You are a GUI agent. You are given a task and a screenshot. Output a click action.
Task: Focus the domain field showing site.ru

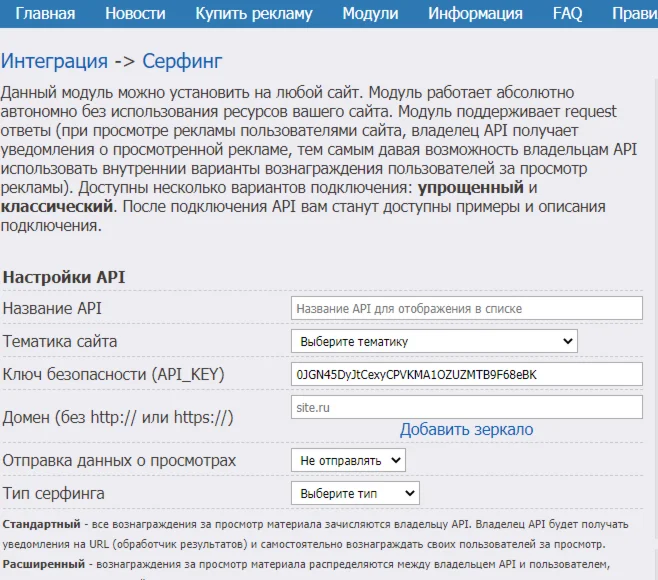pyautogui.click(x=466, y=407)
